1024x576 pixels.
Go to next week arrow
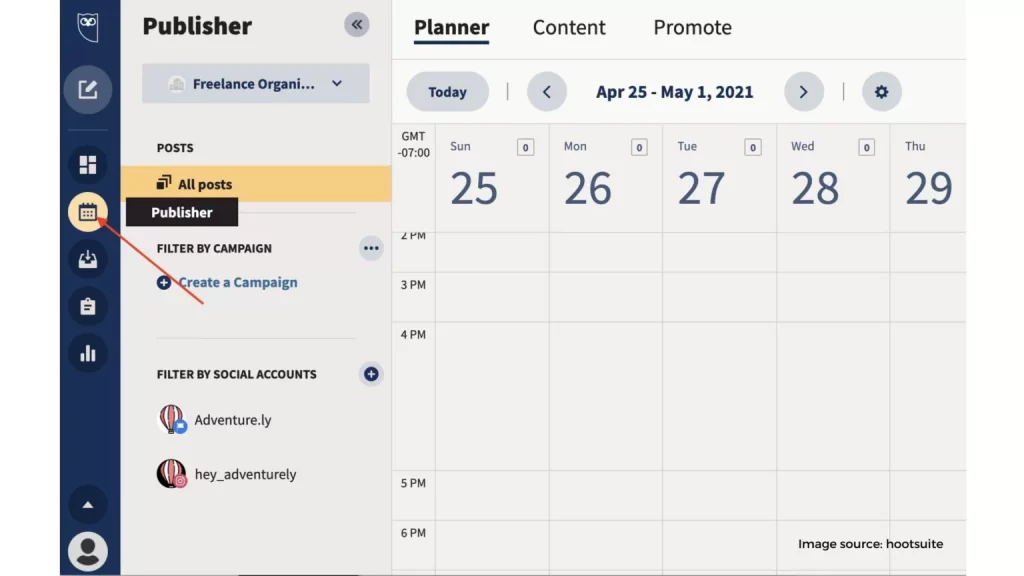[x=803, y=91]
